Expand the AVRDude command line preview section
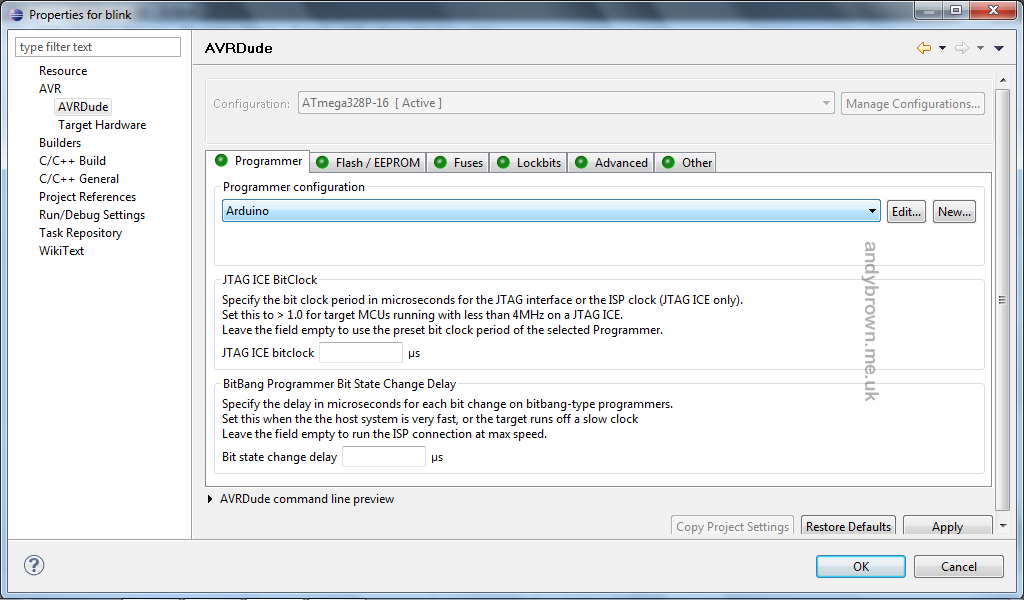The width and height of the screenshot is (1024, 600). click(x=210, y=498)
